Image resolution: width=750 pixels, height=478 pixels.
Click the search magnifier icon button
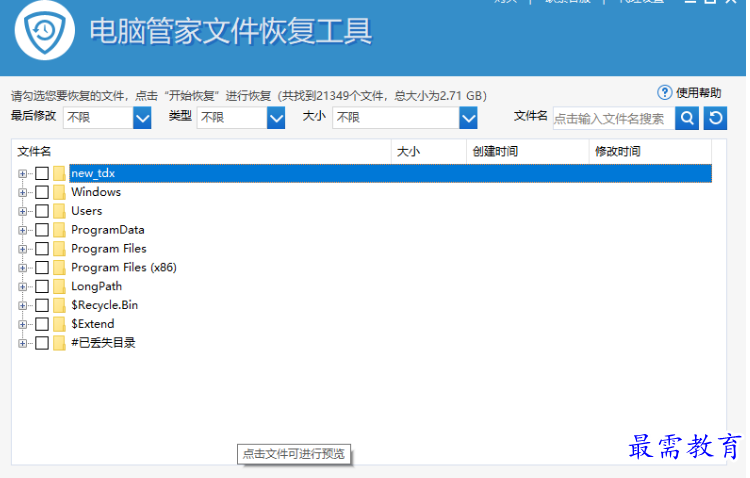point(687,118)
